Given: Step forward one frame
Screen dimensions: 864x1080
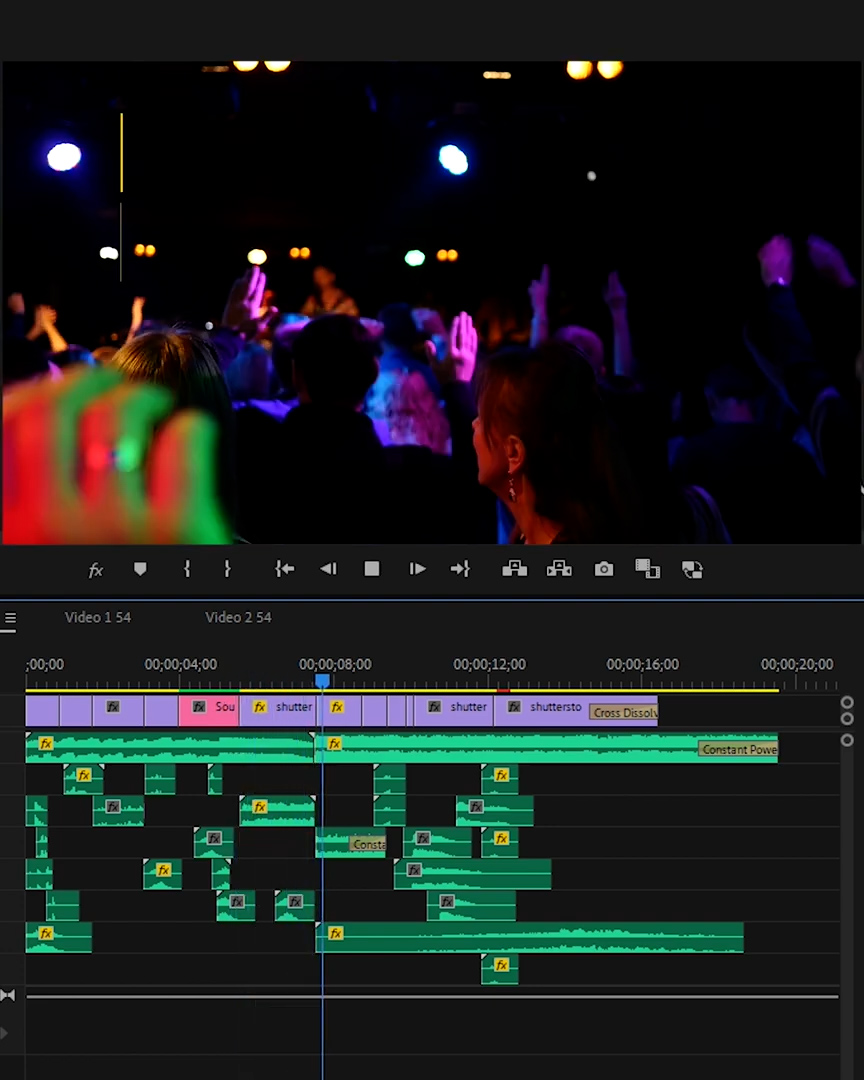Looking at the screenshot, I should (417, 569).
